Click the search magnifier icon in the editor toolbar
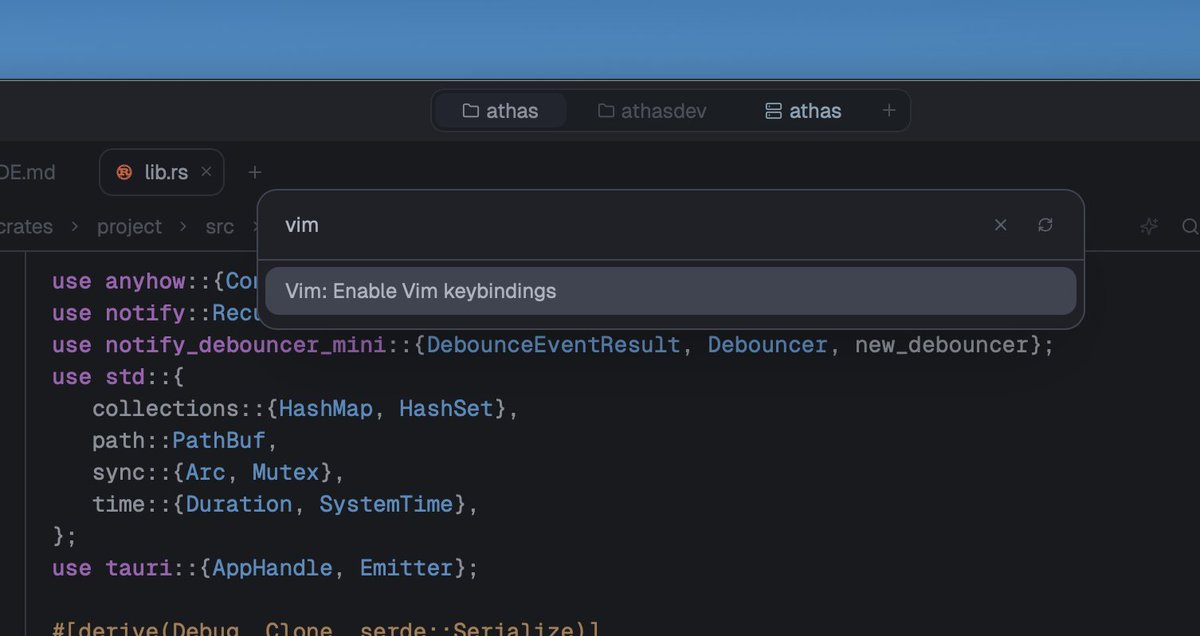The width and height of the screenshot is (1200, 636). click(1190, 227)
